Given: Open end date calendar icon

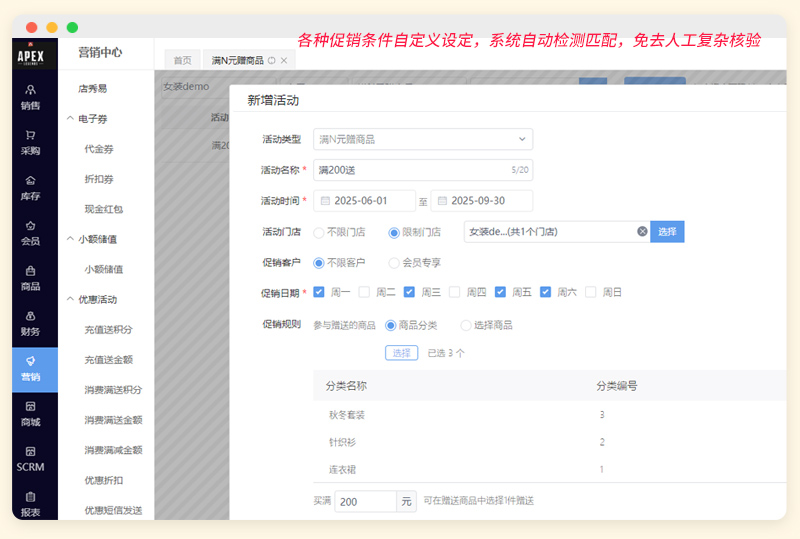Looking at the screenshot, I should pyautogui.click(x=442, y=201).
